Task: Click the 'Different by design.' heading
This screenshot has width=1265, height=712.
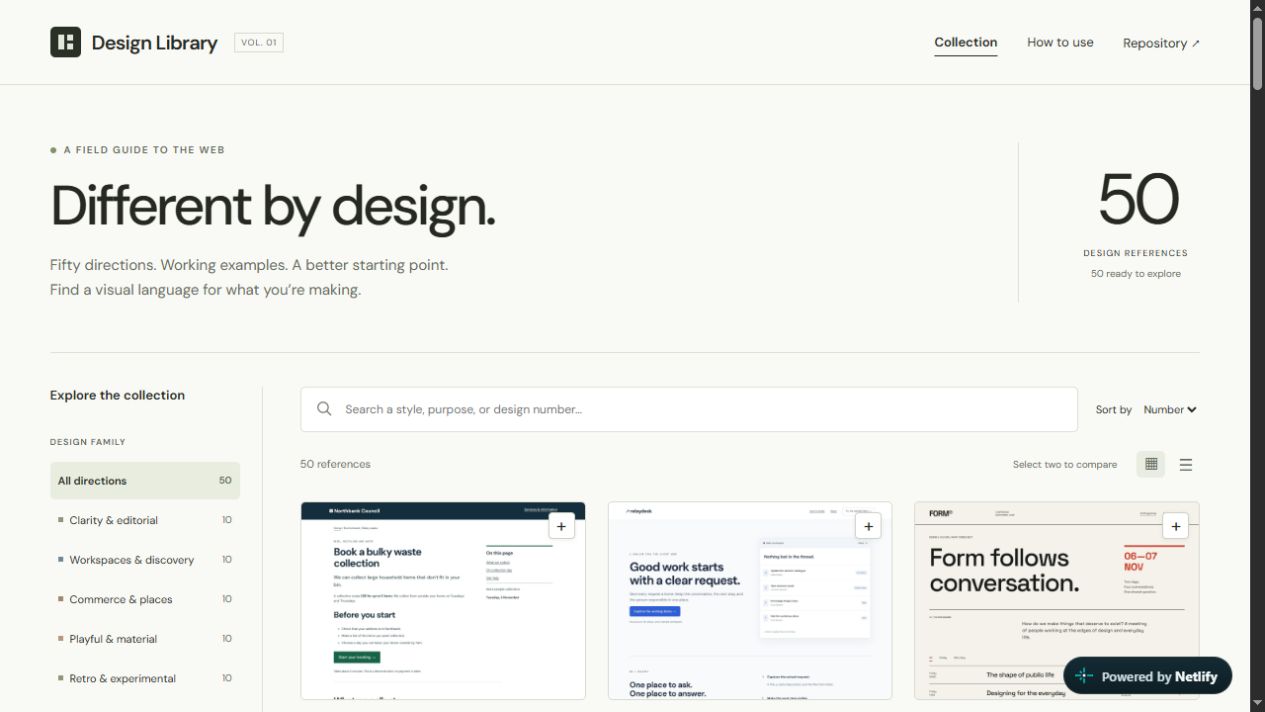Action: [x=272, y=206]
